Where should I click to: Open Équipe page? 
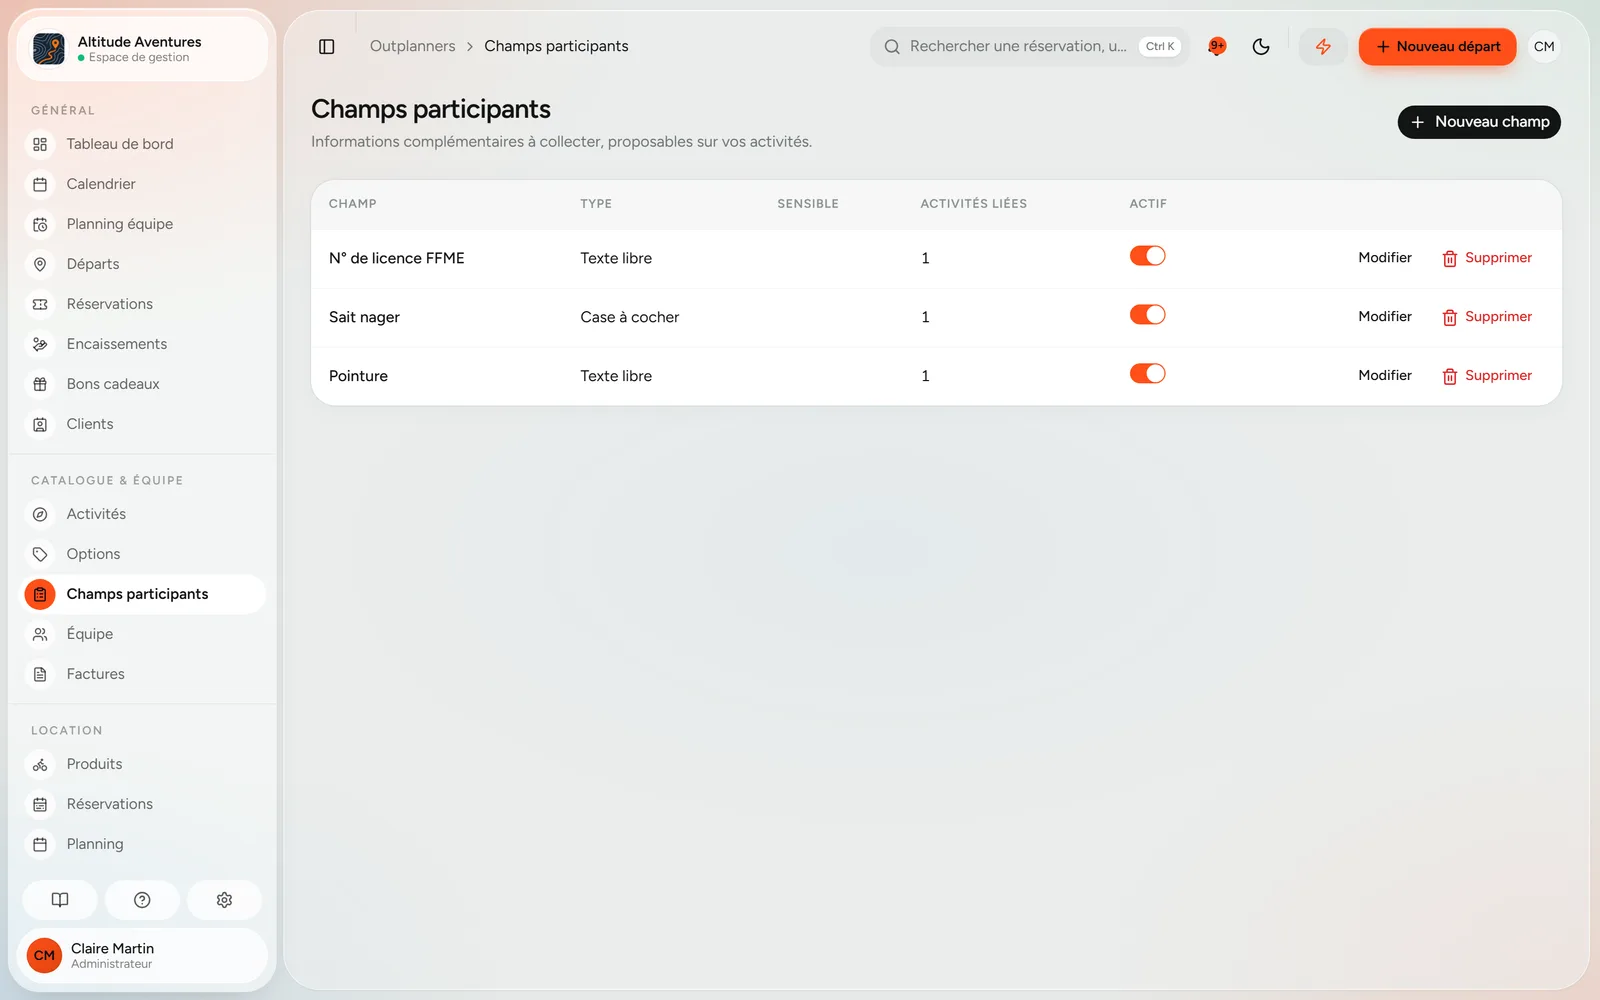tap(144, 634)
